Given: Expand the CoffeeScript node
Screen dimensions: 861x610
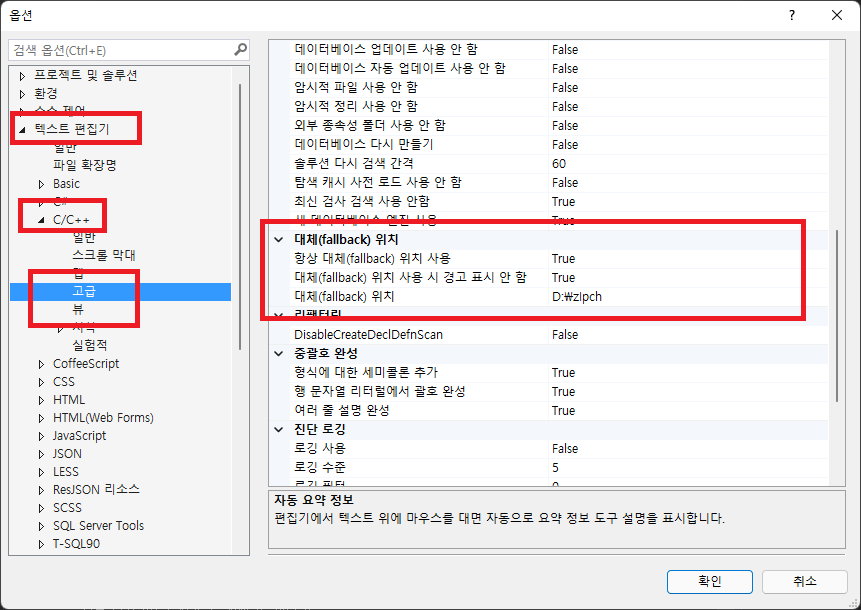Looking at the screenshot, I should tap(41, 364).
